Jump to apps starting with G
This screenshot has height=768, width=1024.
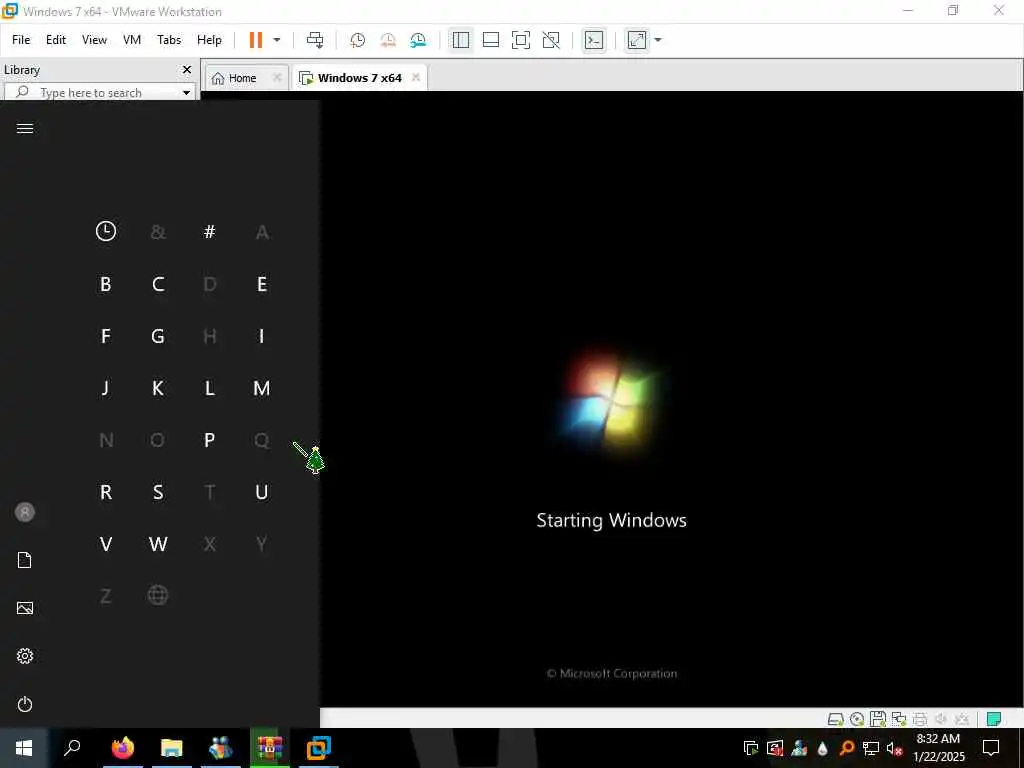click(158, 336)
